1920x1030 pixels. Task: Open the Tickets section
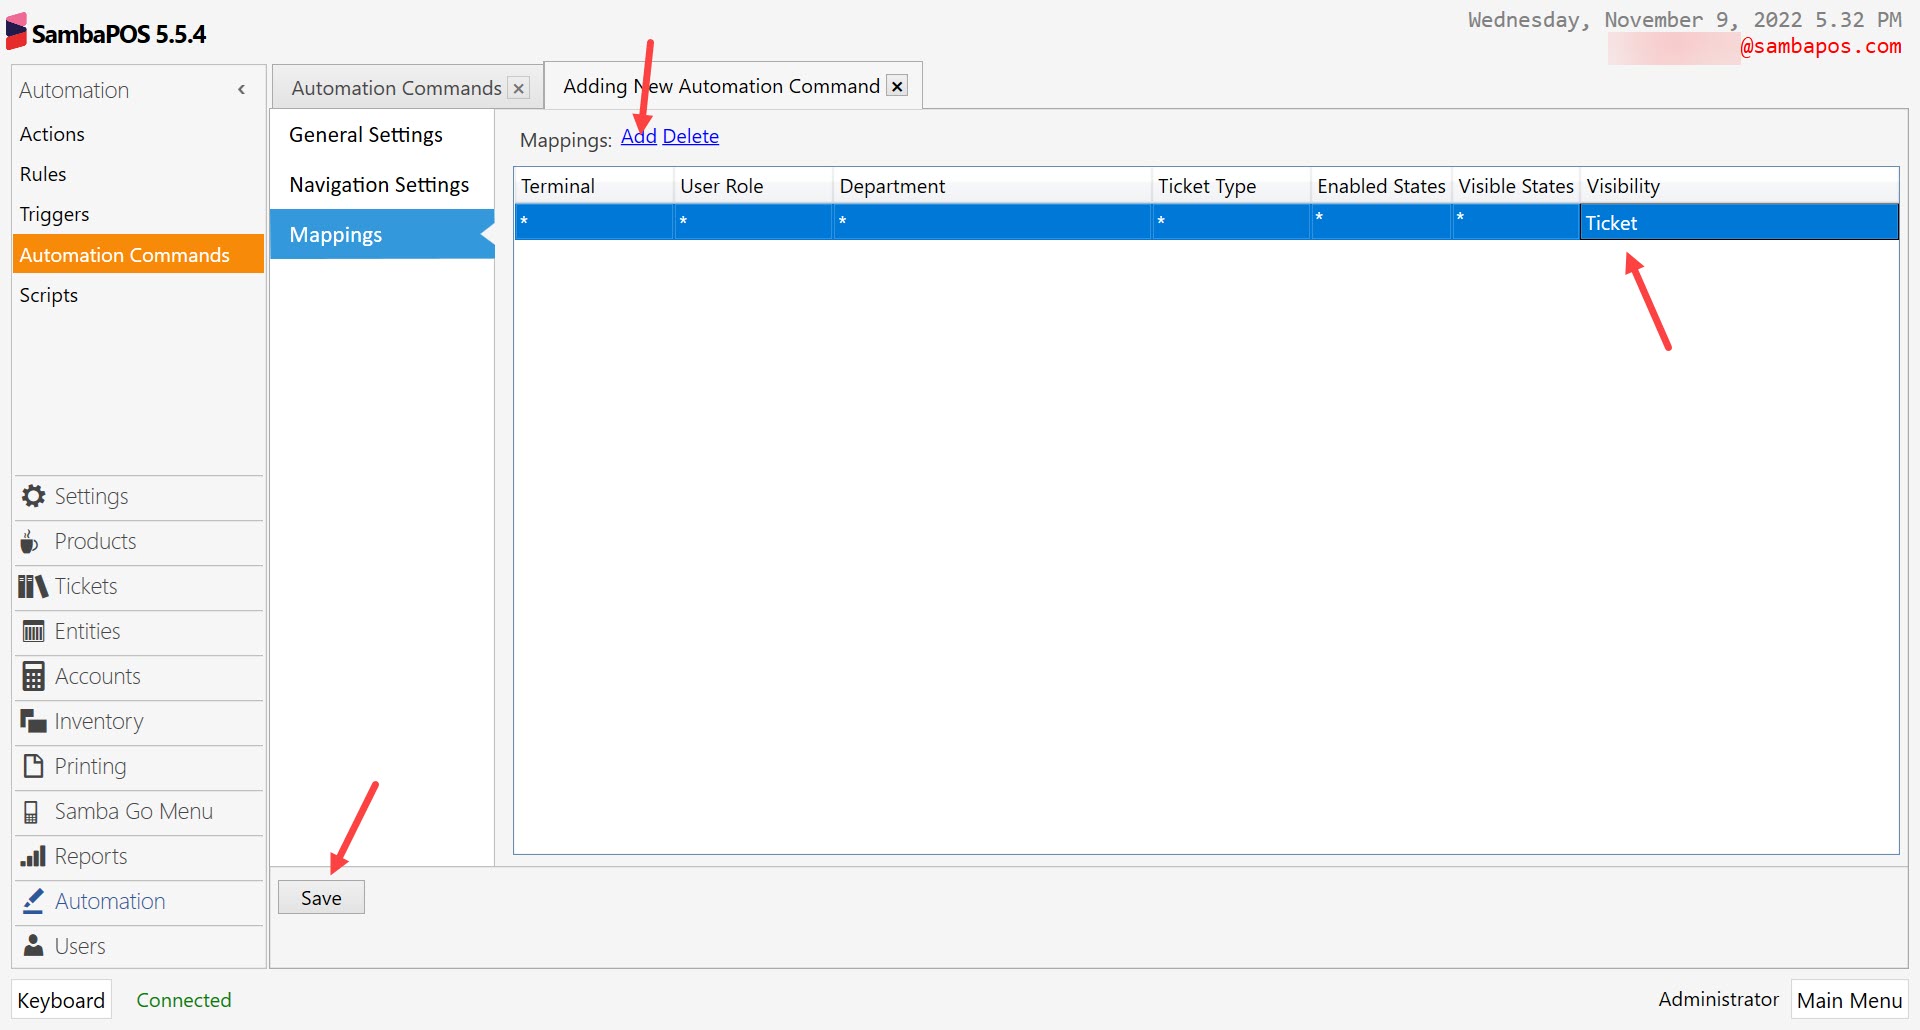point(85,586)
